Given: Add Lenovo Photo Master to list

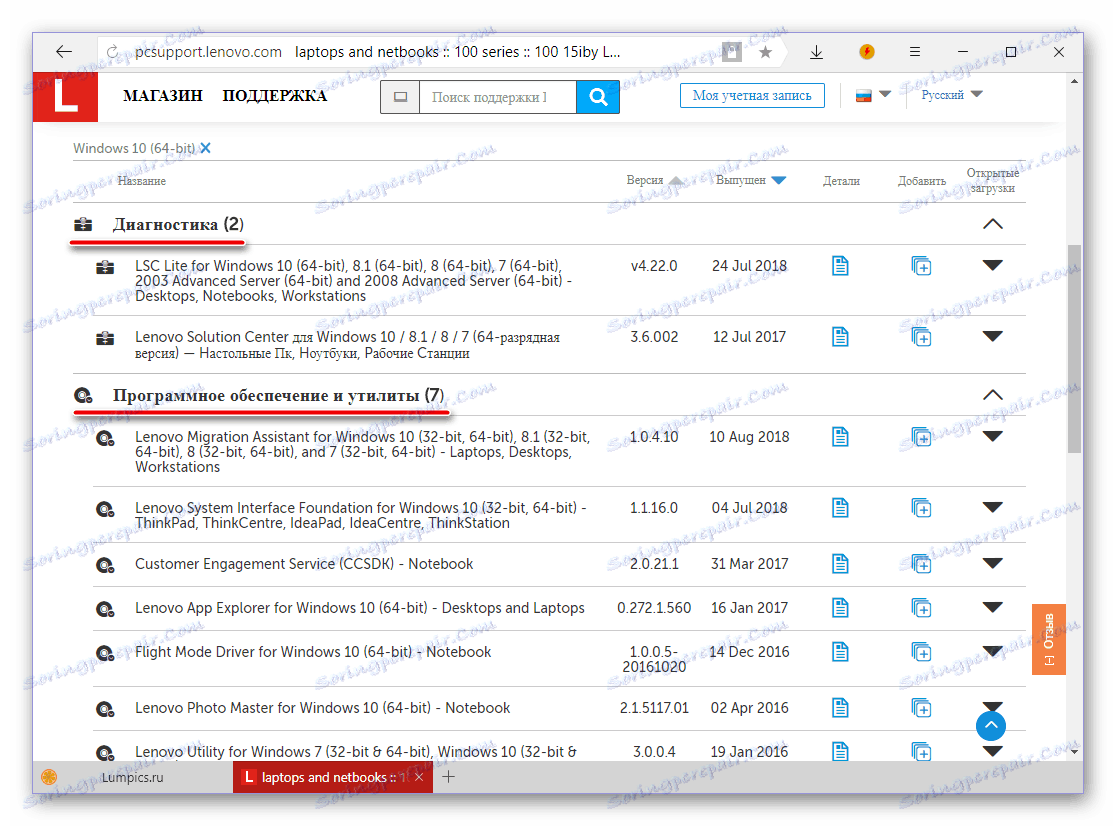Looking at the screenshot, I should pyautogui.click(x=921, y=708).
